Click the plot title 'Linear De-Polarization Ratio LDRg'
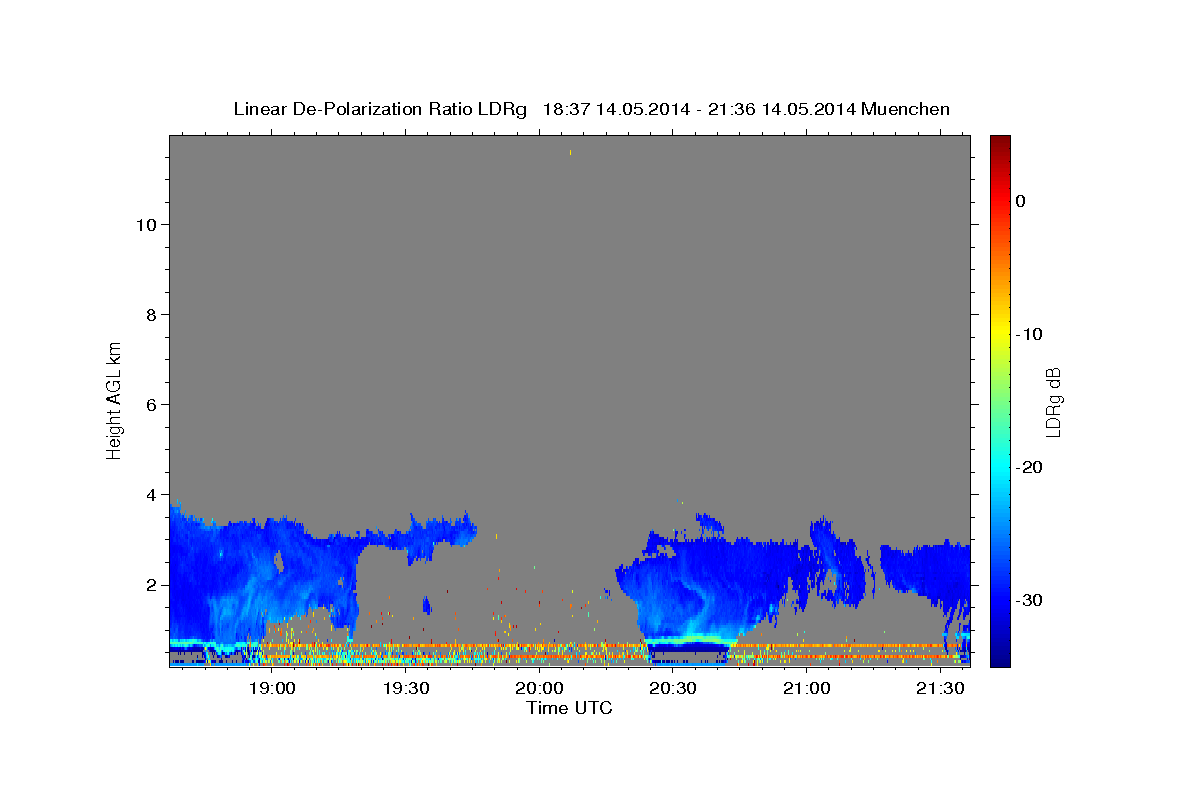 (x=380, y=109)
